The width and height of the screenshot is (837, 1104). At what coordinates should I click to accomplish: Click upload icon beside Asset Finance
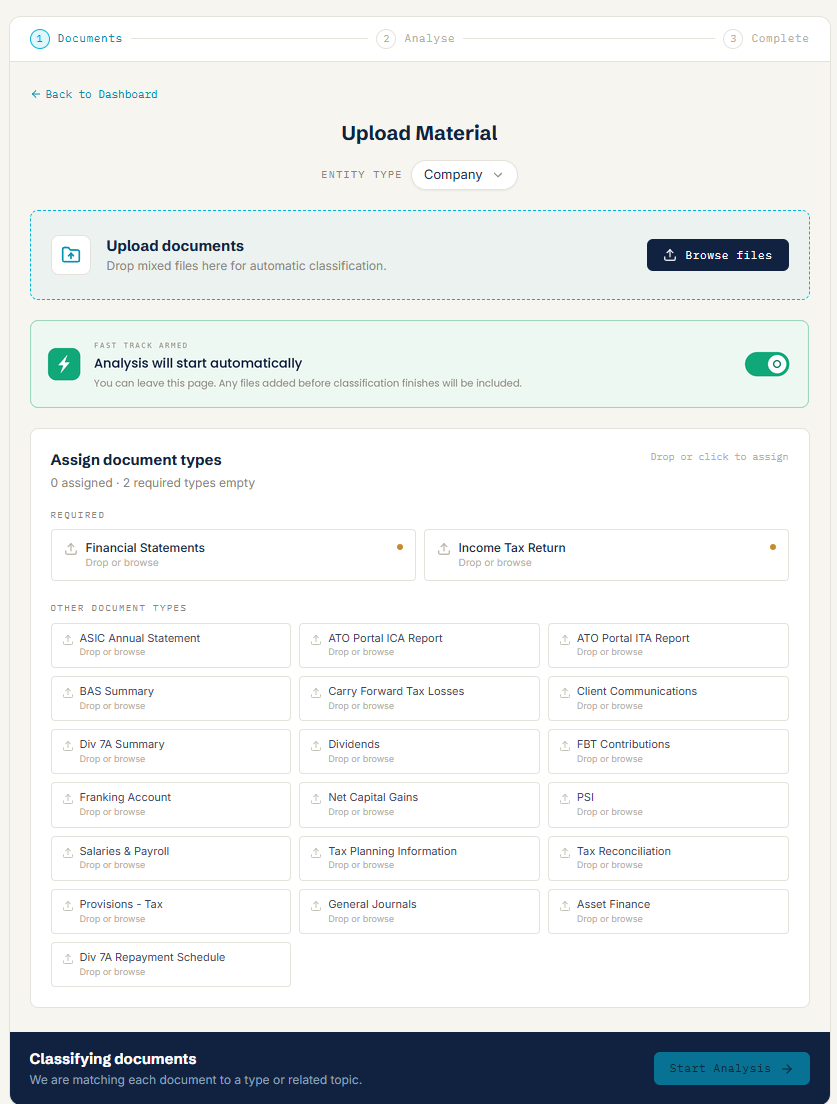(x=565, y=905)
